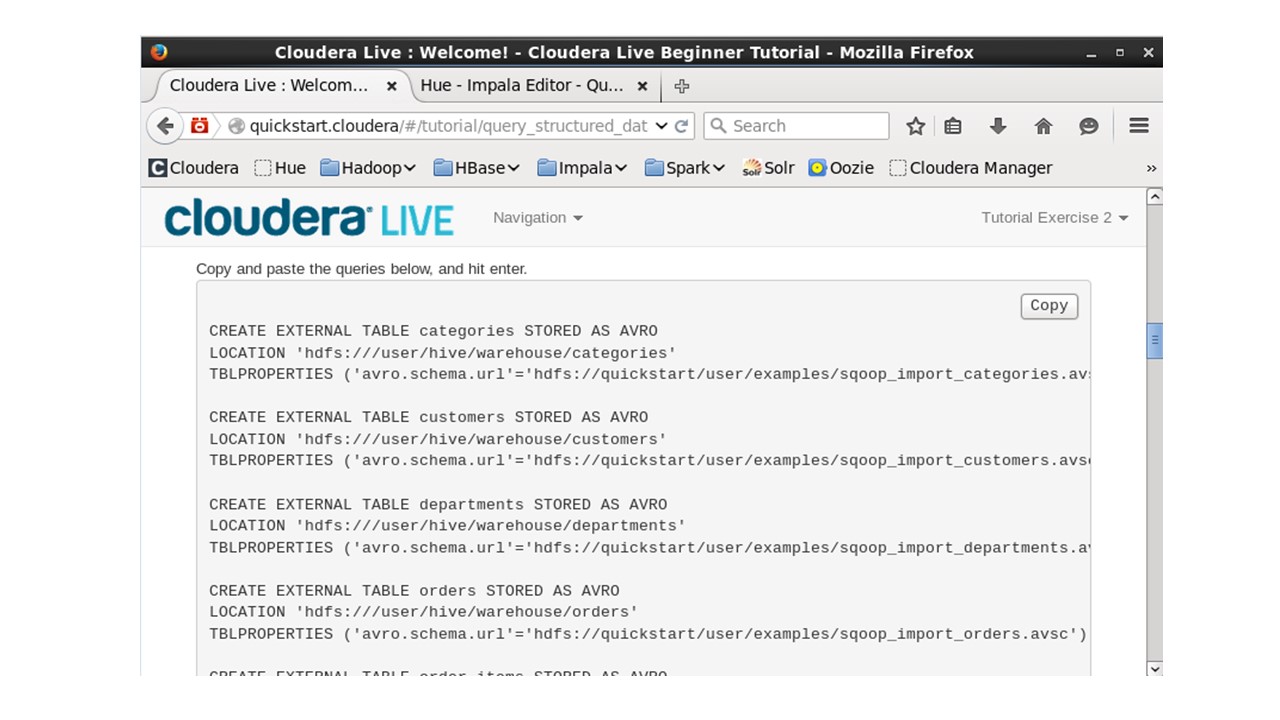Click LOCATION 'hdfs:///user/hive/warehouse/customers' line

tap(438, 439)
